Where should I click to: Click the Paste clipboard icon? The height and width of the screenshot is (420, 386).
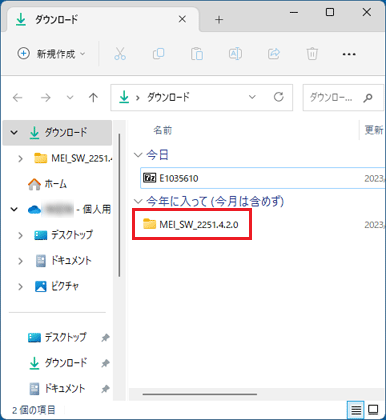[197, 53]
